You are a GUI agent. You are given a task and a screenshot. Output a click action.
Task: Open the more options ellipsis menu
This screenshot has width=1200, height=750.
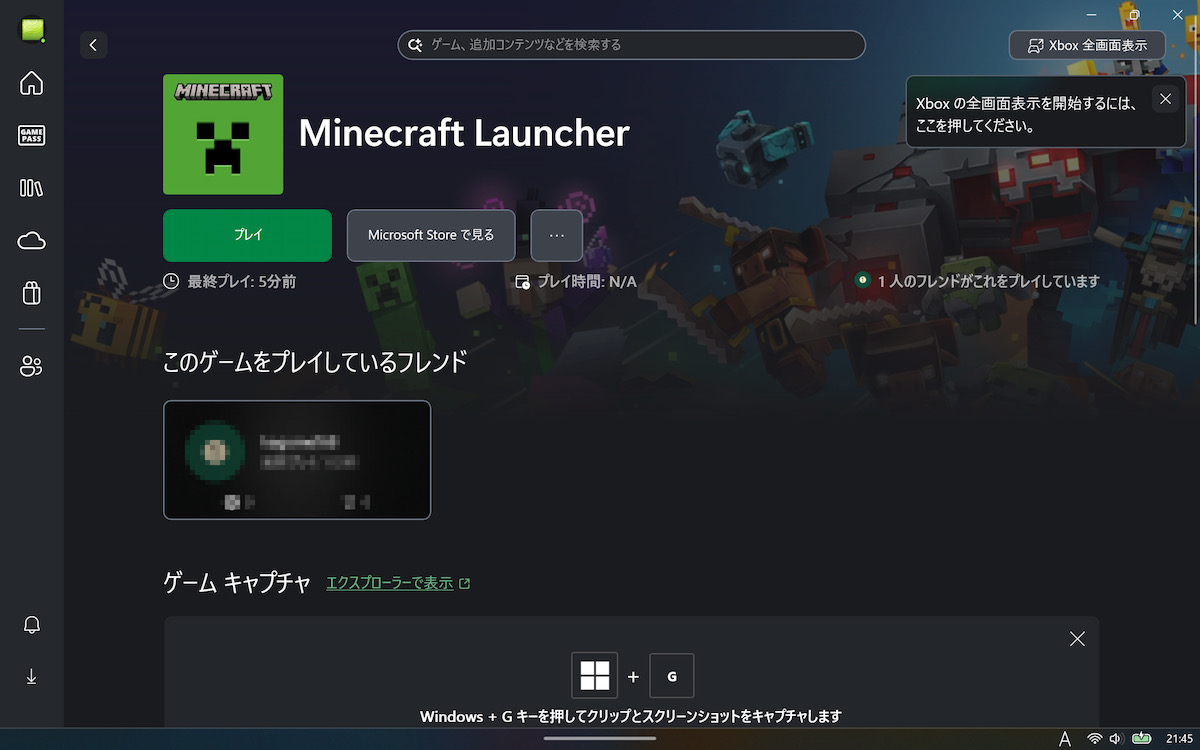[557, 235]
